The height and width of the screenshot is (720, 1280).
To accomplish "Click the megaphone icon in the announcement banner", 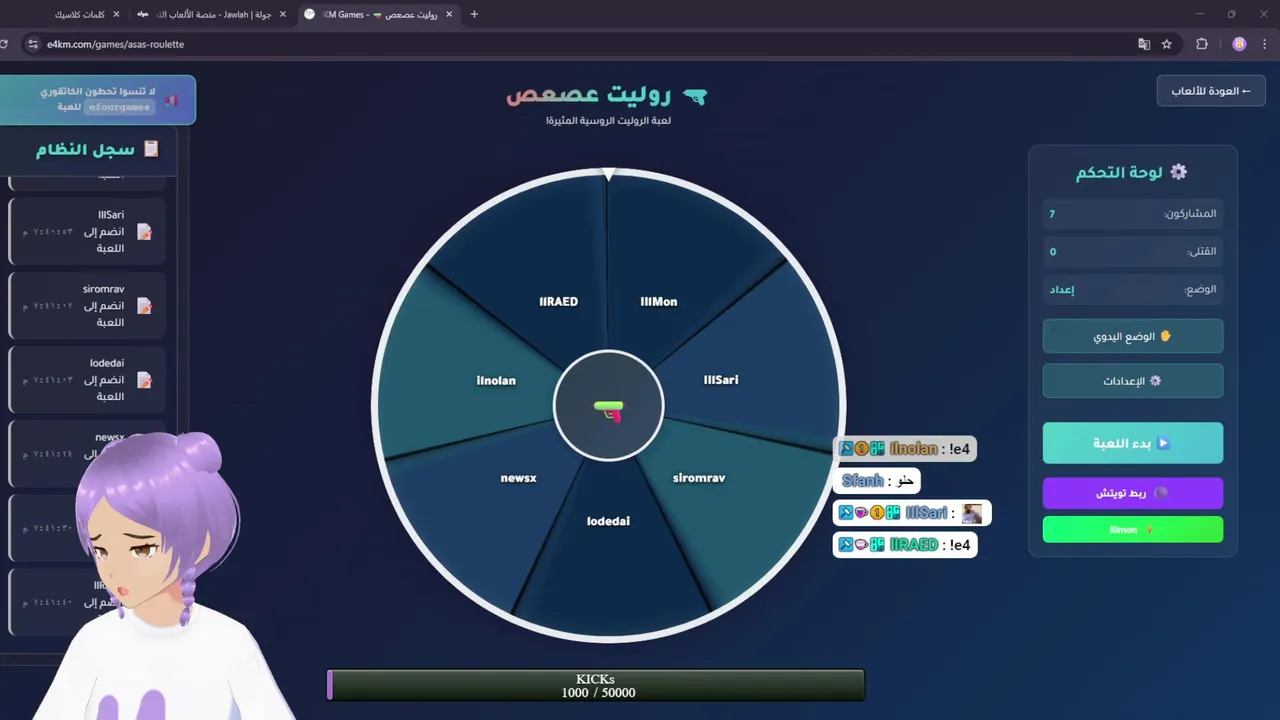I will click(x=172, y=100).
